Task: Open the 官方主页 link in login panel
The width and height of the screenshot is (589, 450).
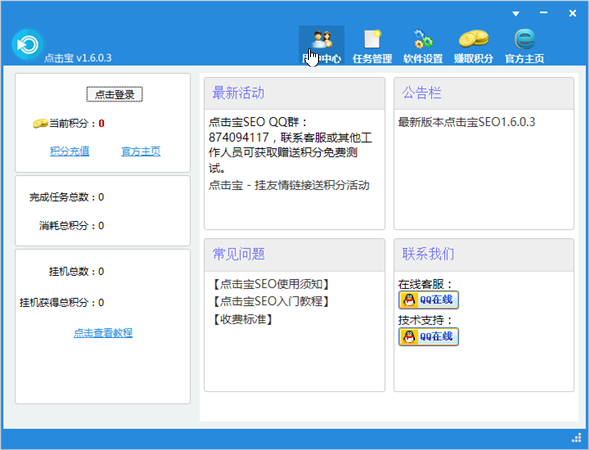Action: point(141,151)
